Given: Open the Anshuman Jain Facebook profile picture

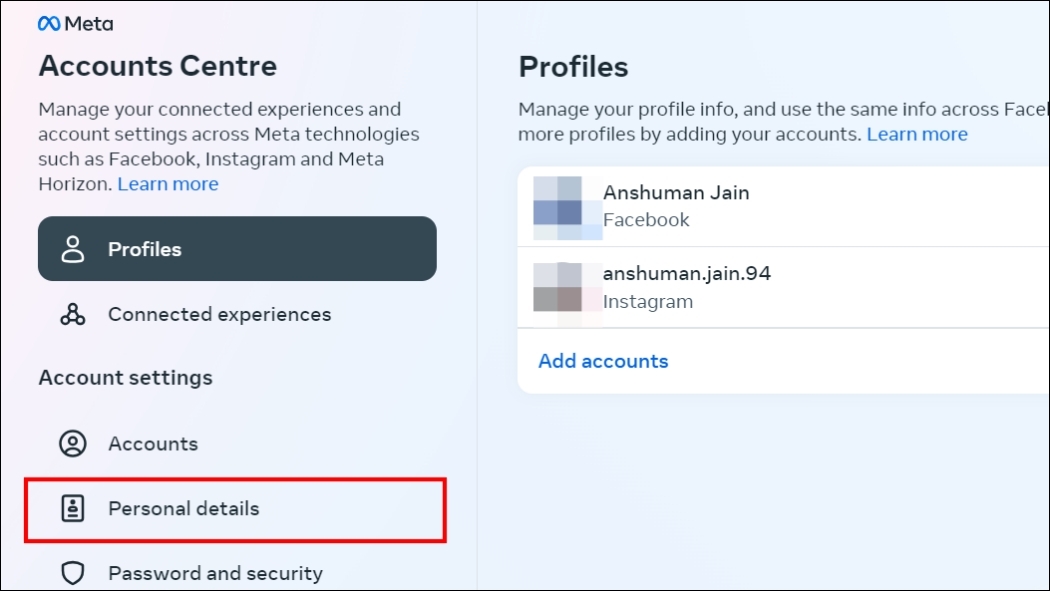Looking at the screenshot, I should tap(565, 205).
